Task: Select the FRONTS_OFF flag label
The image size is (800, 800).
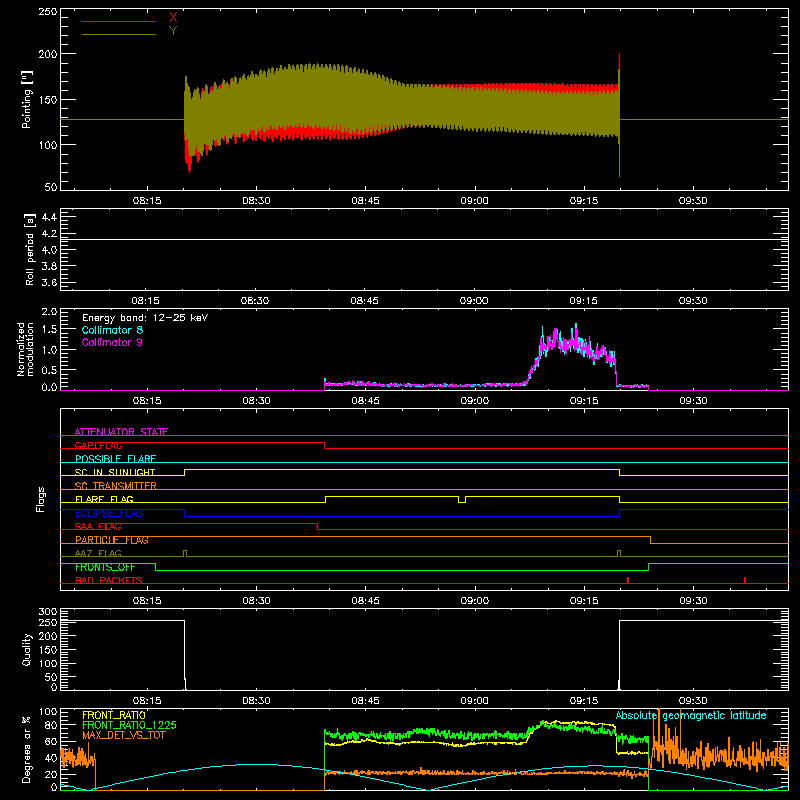Action: click(105, 567)
